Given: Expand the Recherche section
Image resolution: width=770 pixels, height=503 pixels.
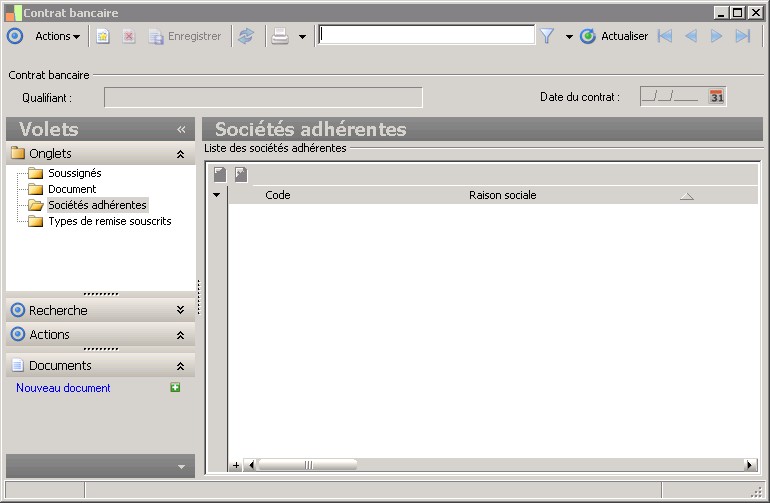Looking at the screenshot, I should coord(180,309).
